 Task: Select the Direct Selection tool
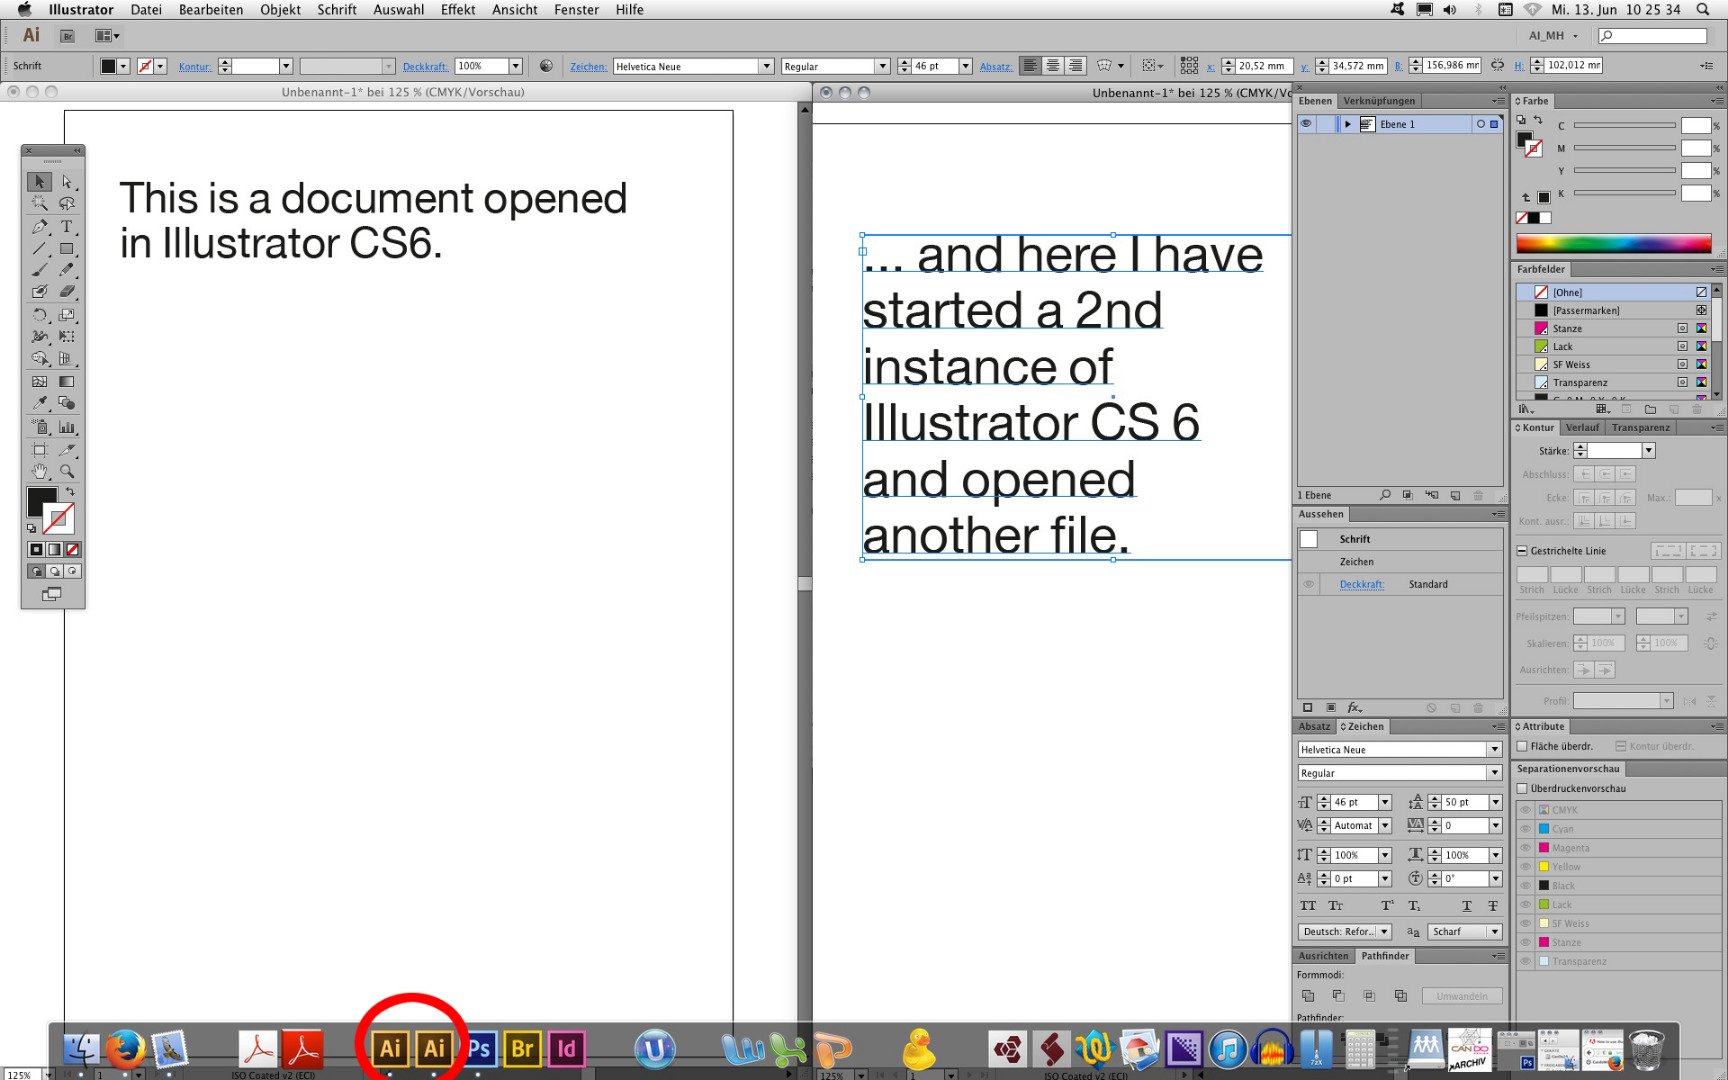(67, 182)
